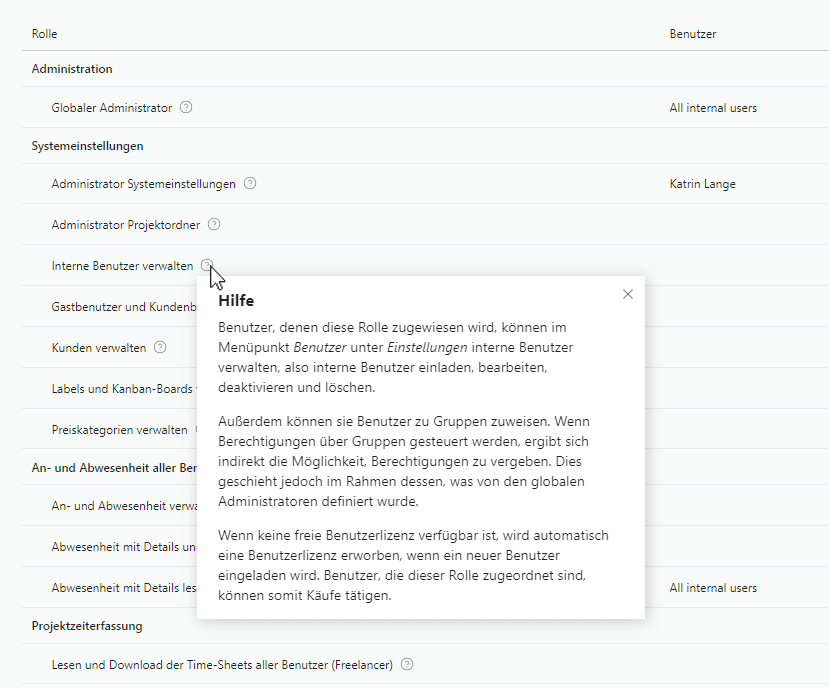Click the Administration section header
The height and width of the screenshot is (688, 829).
tap(72, 69)
